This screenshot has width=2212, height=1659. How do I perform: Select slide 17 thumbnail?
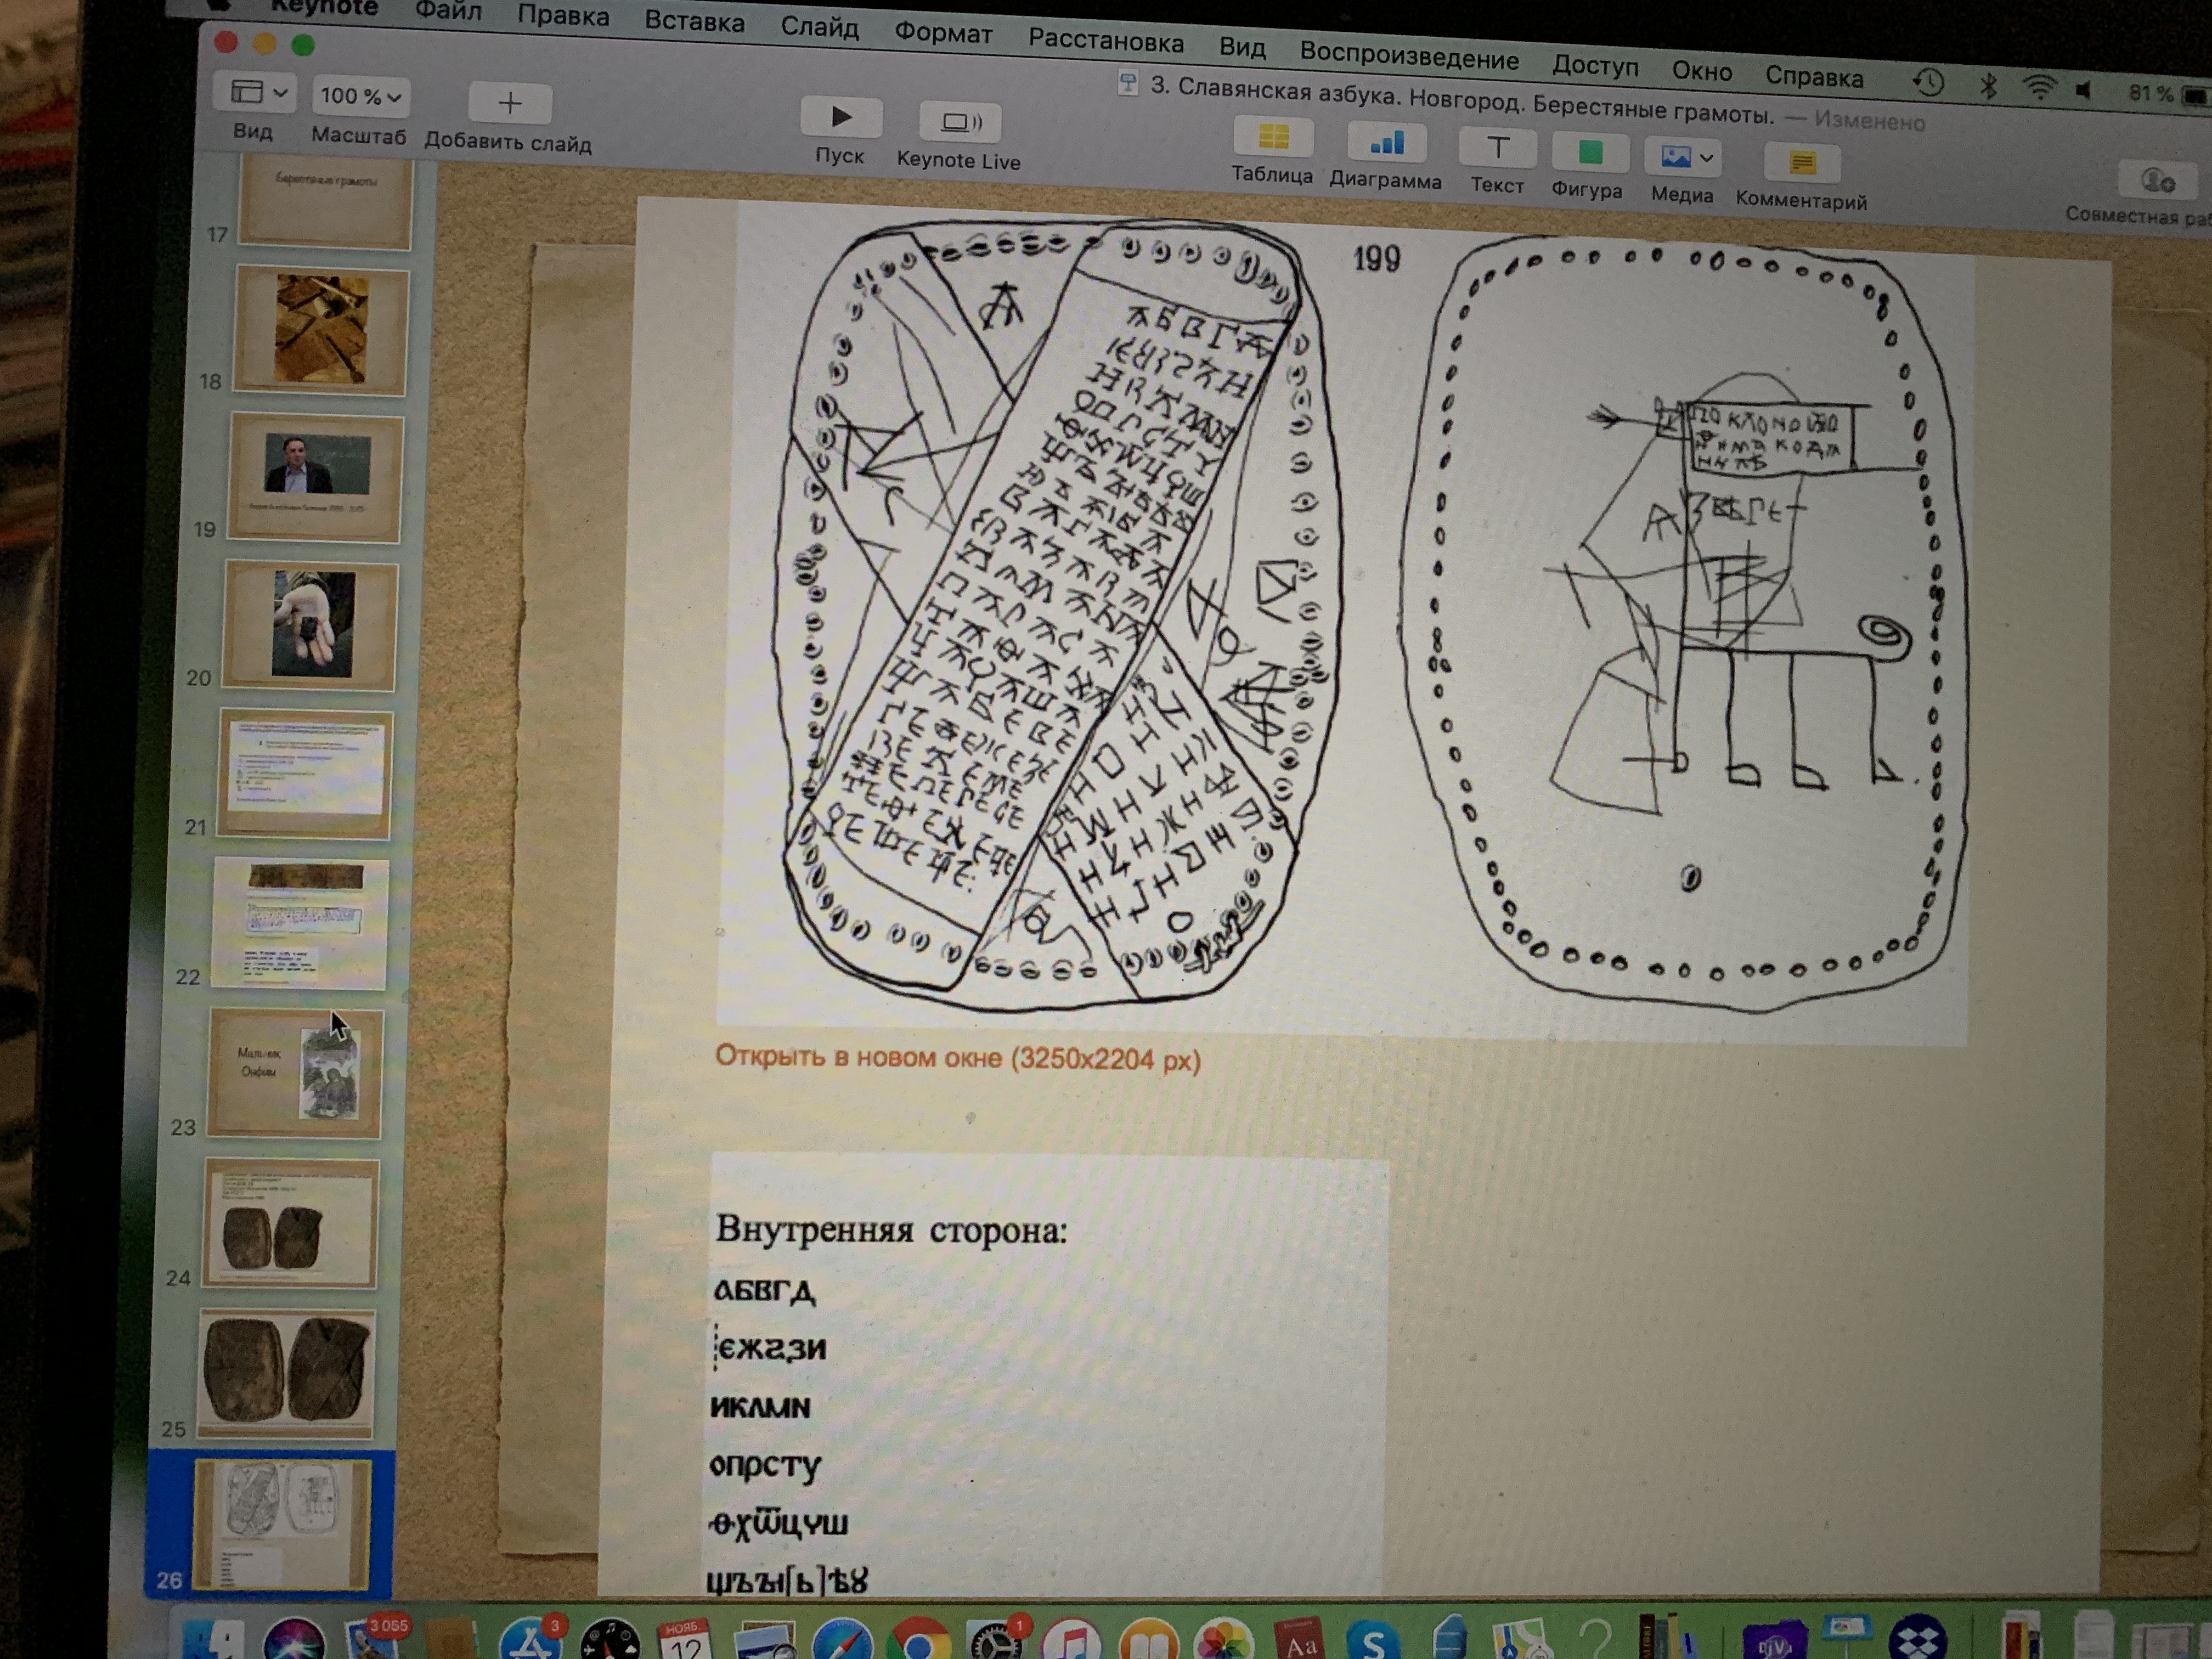[x=325, y=203]
